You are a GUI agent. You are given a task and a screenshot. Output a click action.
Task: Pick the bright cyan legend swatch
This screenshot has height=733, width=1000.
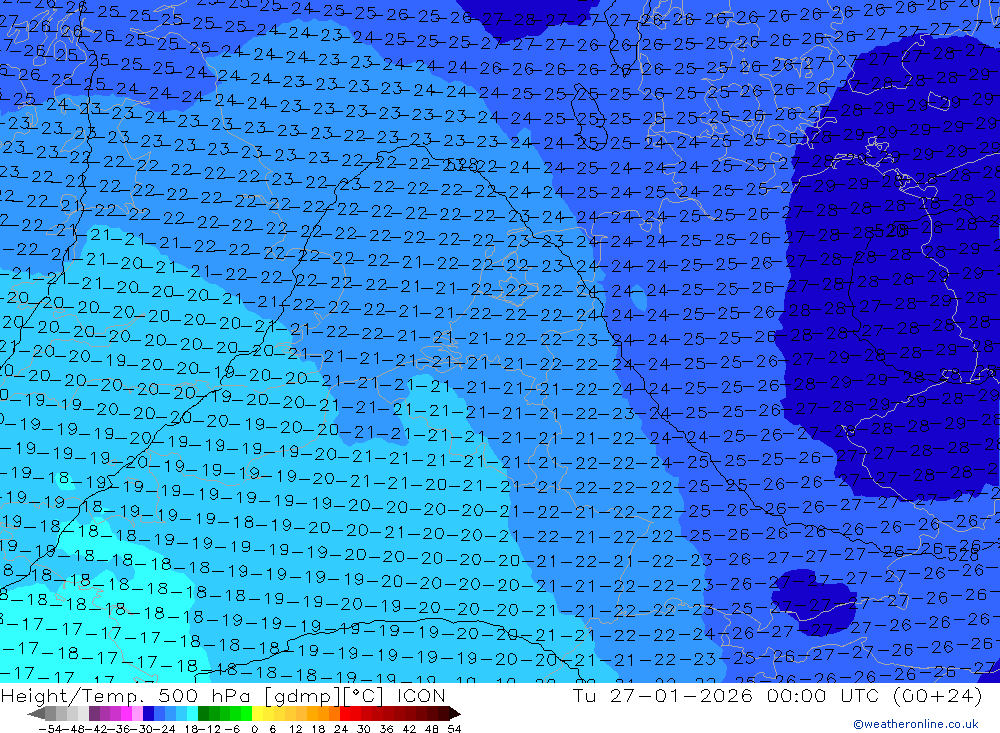(192, 714)
